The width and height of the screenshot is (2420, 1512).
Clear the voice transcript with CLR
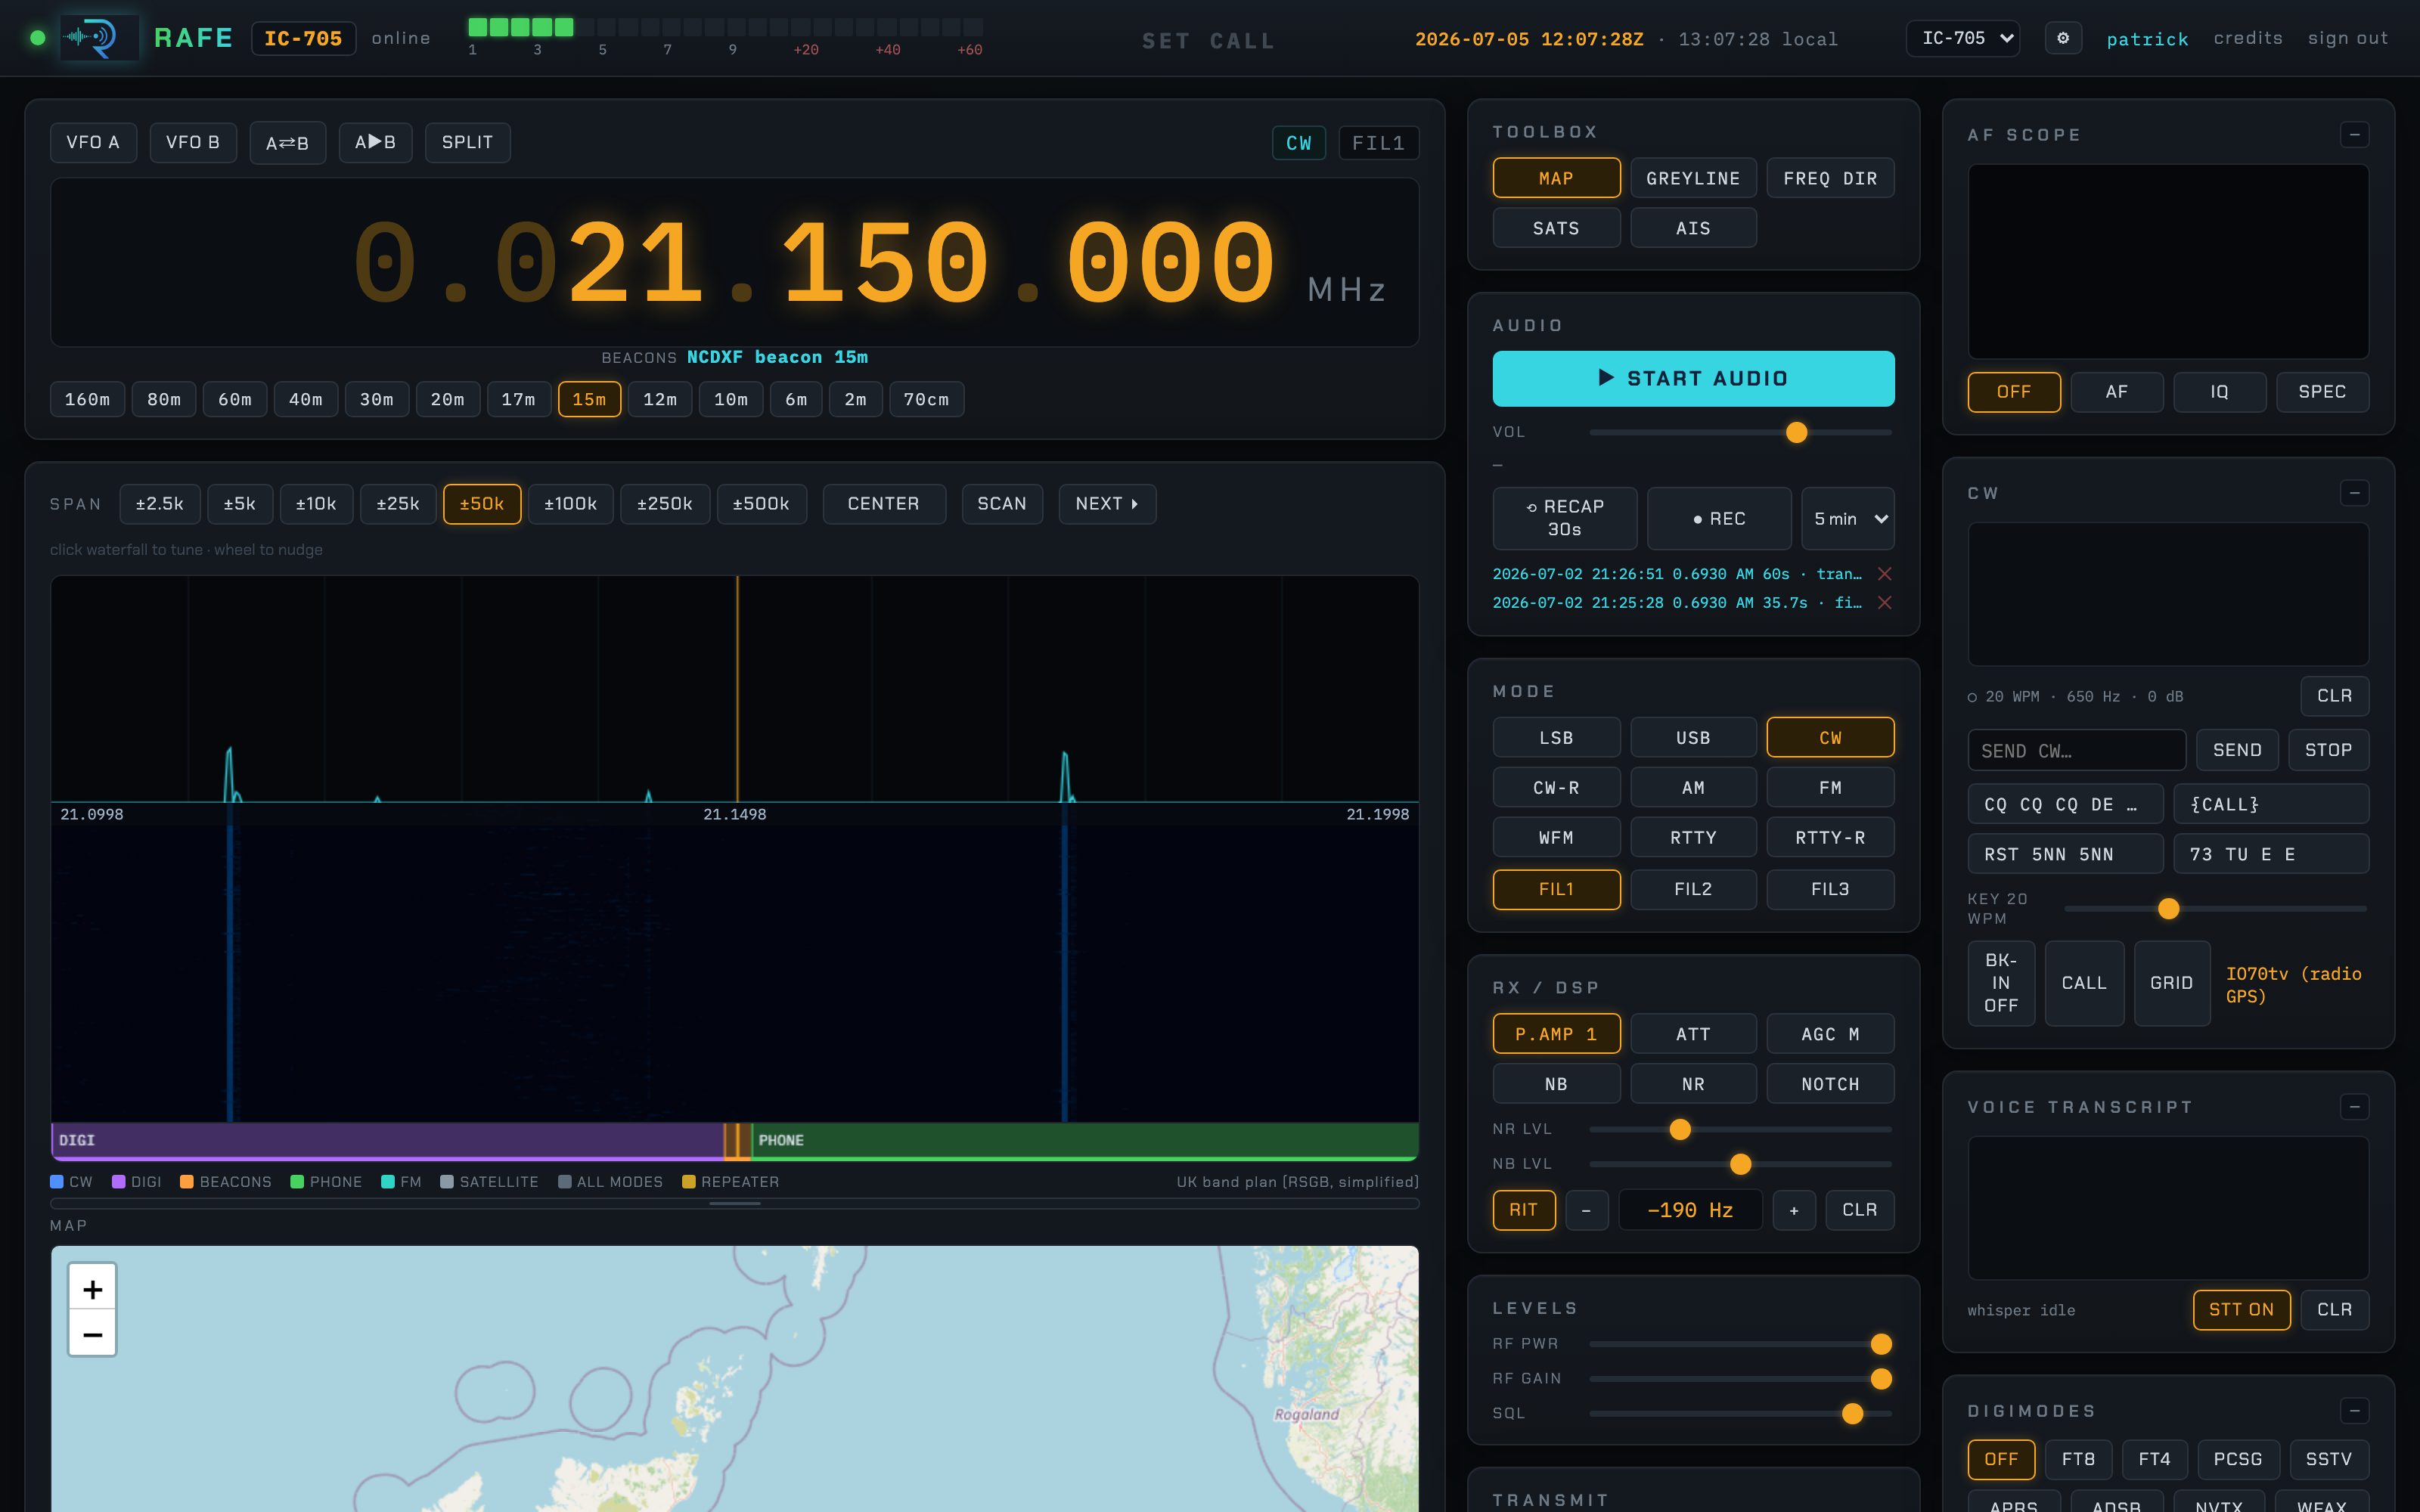coord(2334,1310)
